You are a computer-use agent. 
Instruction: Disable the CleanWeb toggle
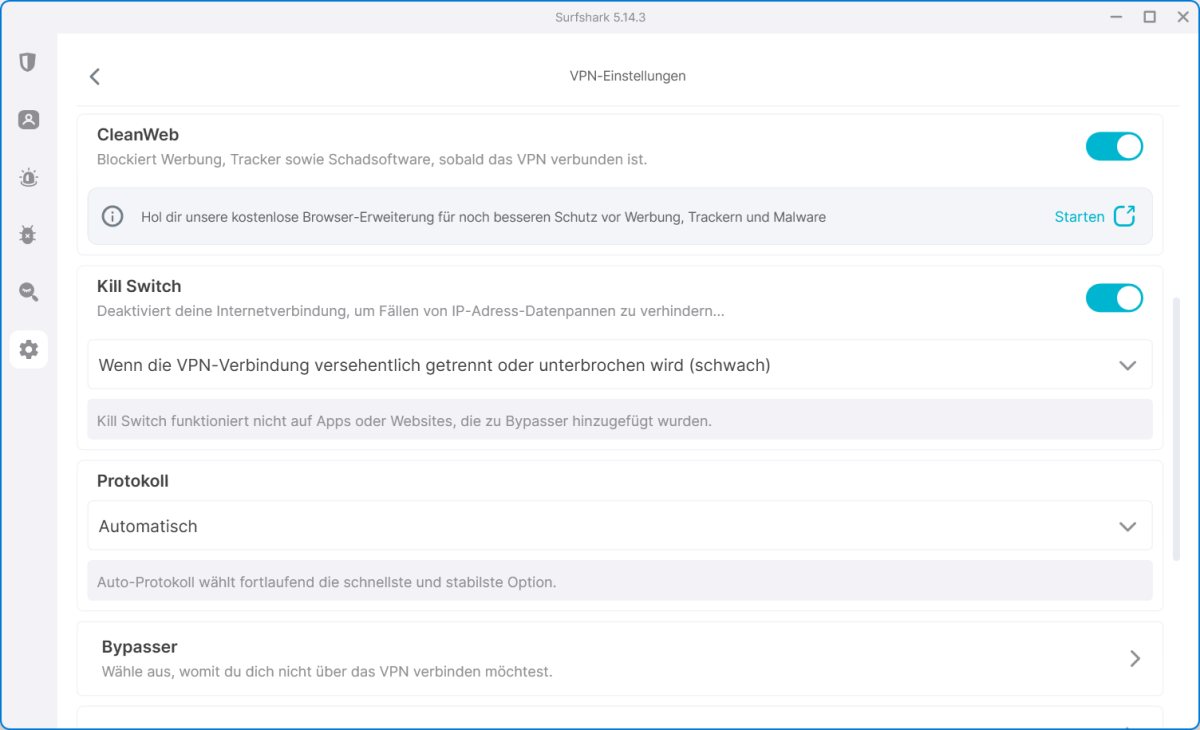1114,146
